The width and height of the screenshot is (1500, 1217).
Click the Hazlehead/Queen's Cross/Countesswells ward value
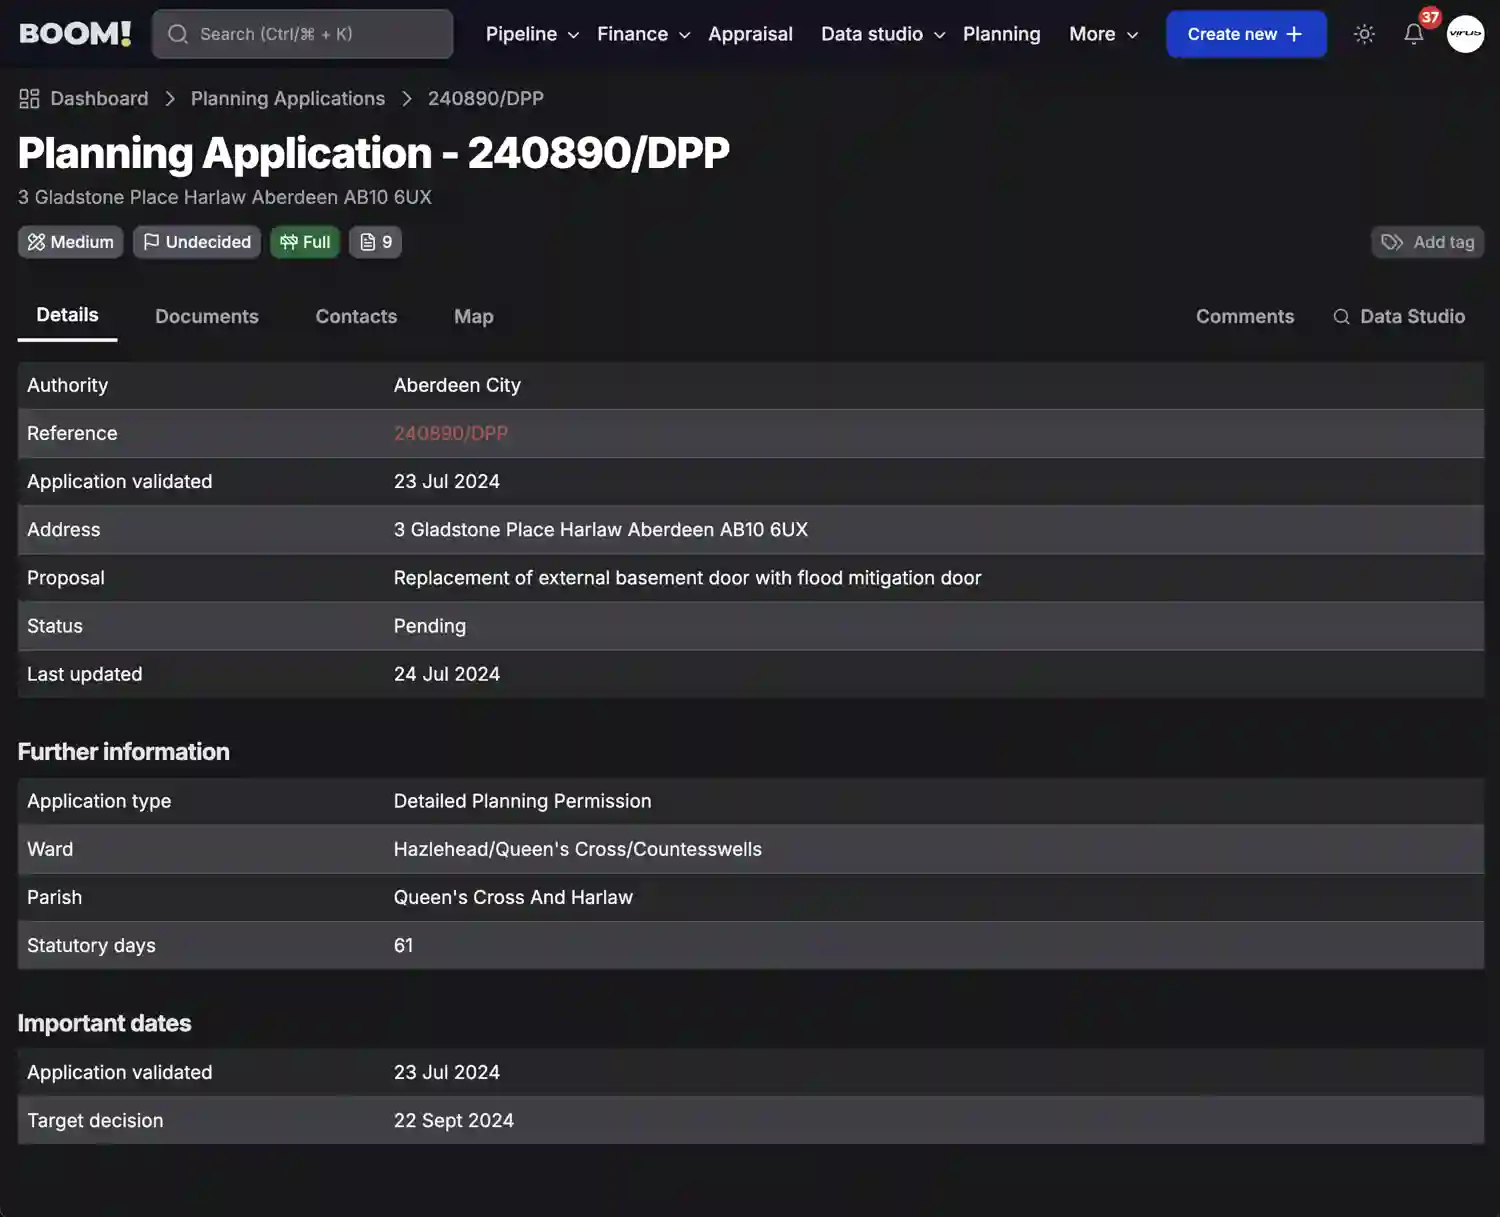pyautogui.click(x=578, y=849)
